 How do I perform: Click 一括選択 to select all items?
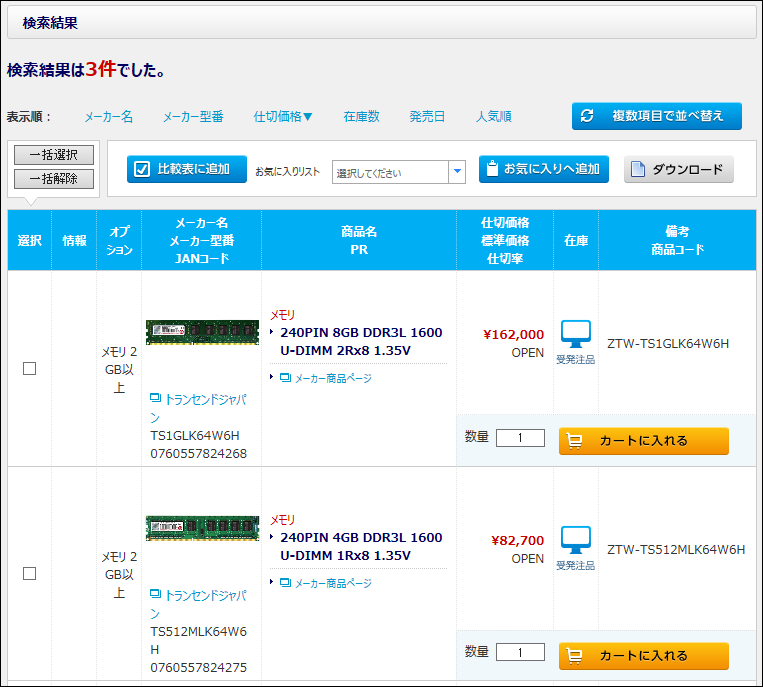click(x=54, y=155)
